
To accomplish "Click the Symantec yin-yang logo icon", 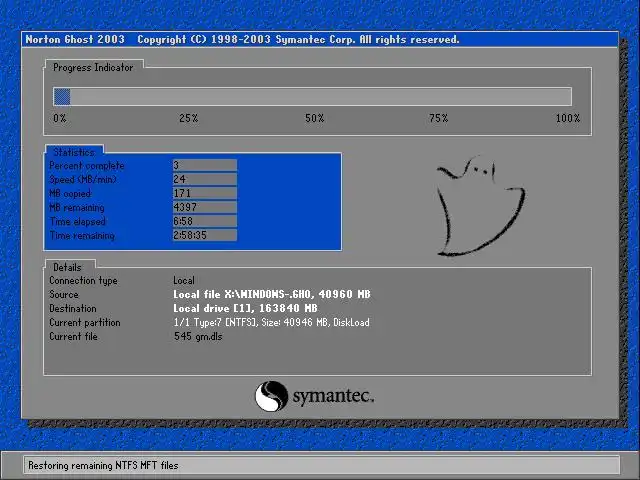I will (x=271, y=396).
